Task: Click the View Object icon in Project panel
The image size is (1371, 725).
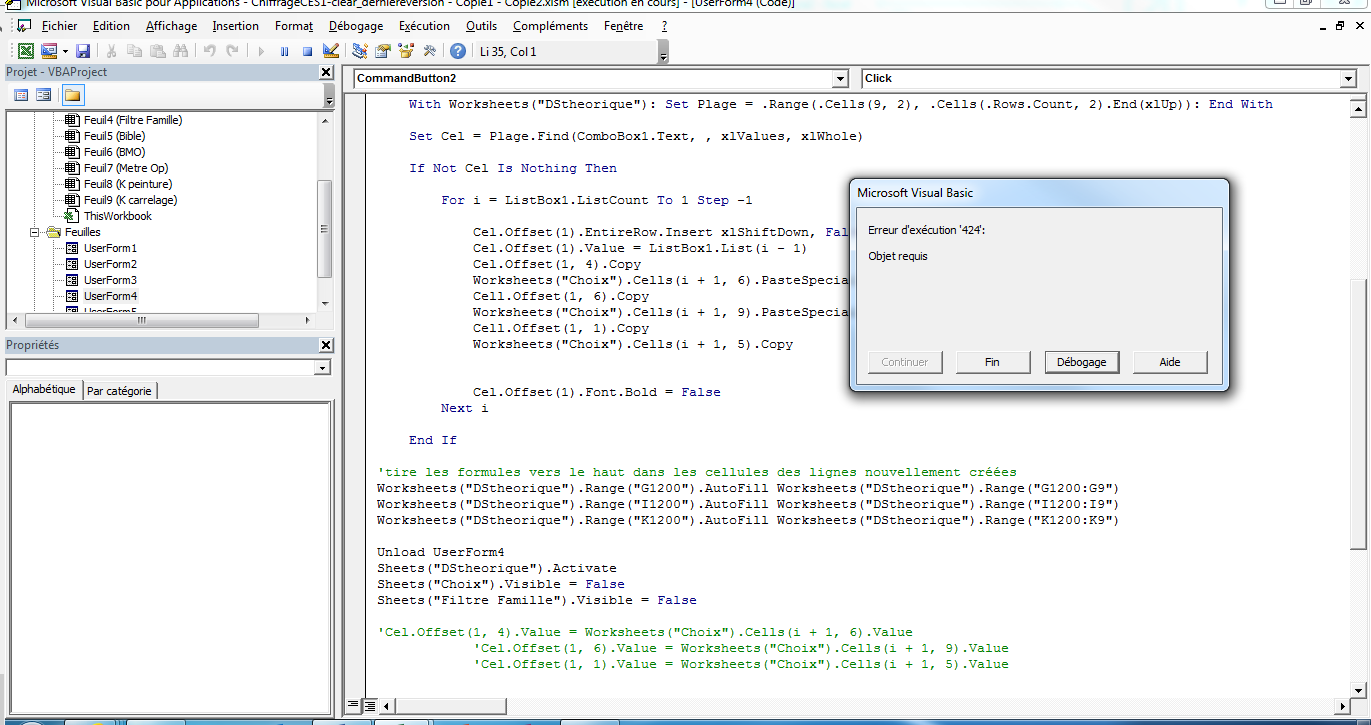Action: (43, 95)
